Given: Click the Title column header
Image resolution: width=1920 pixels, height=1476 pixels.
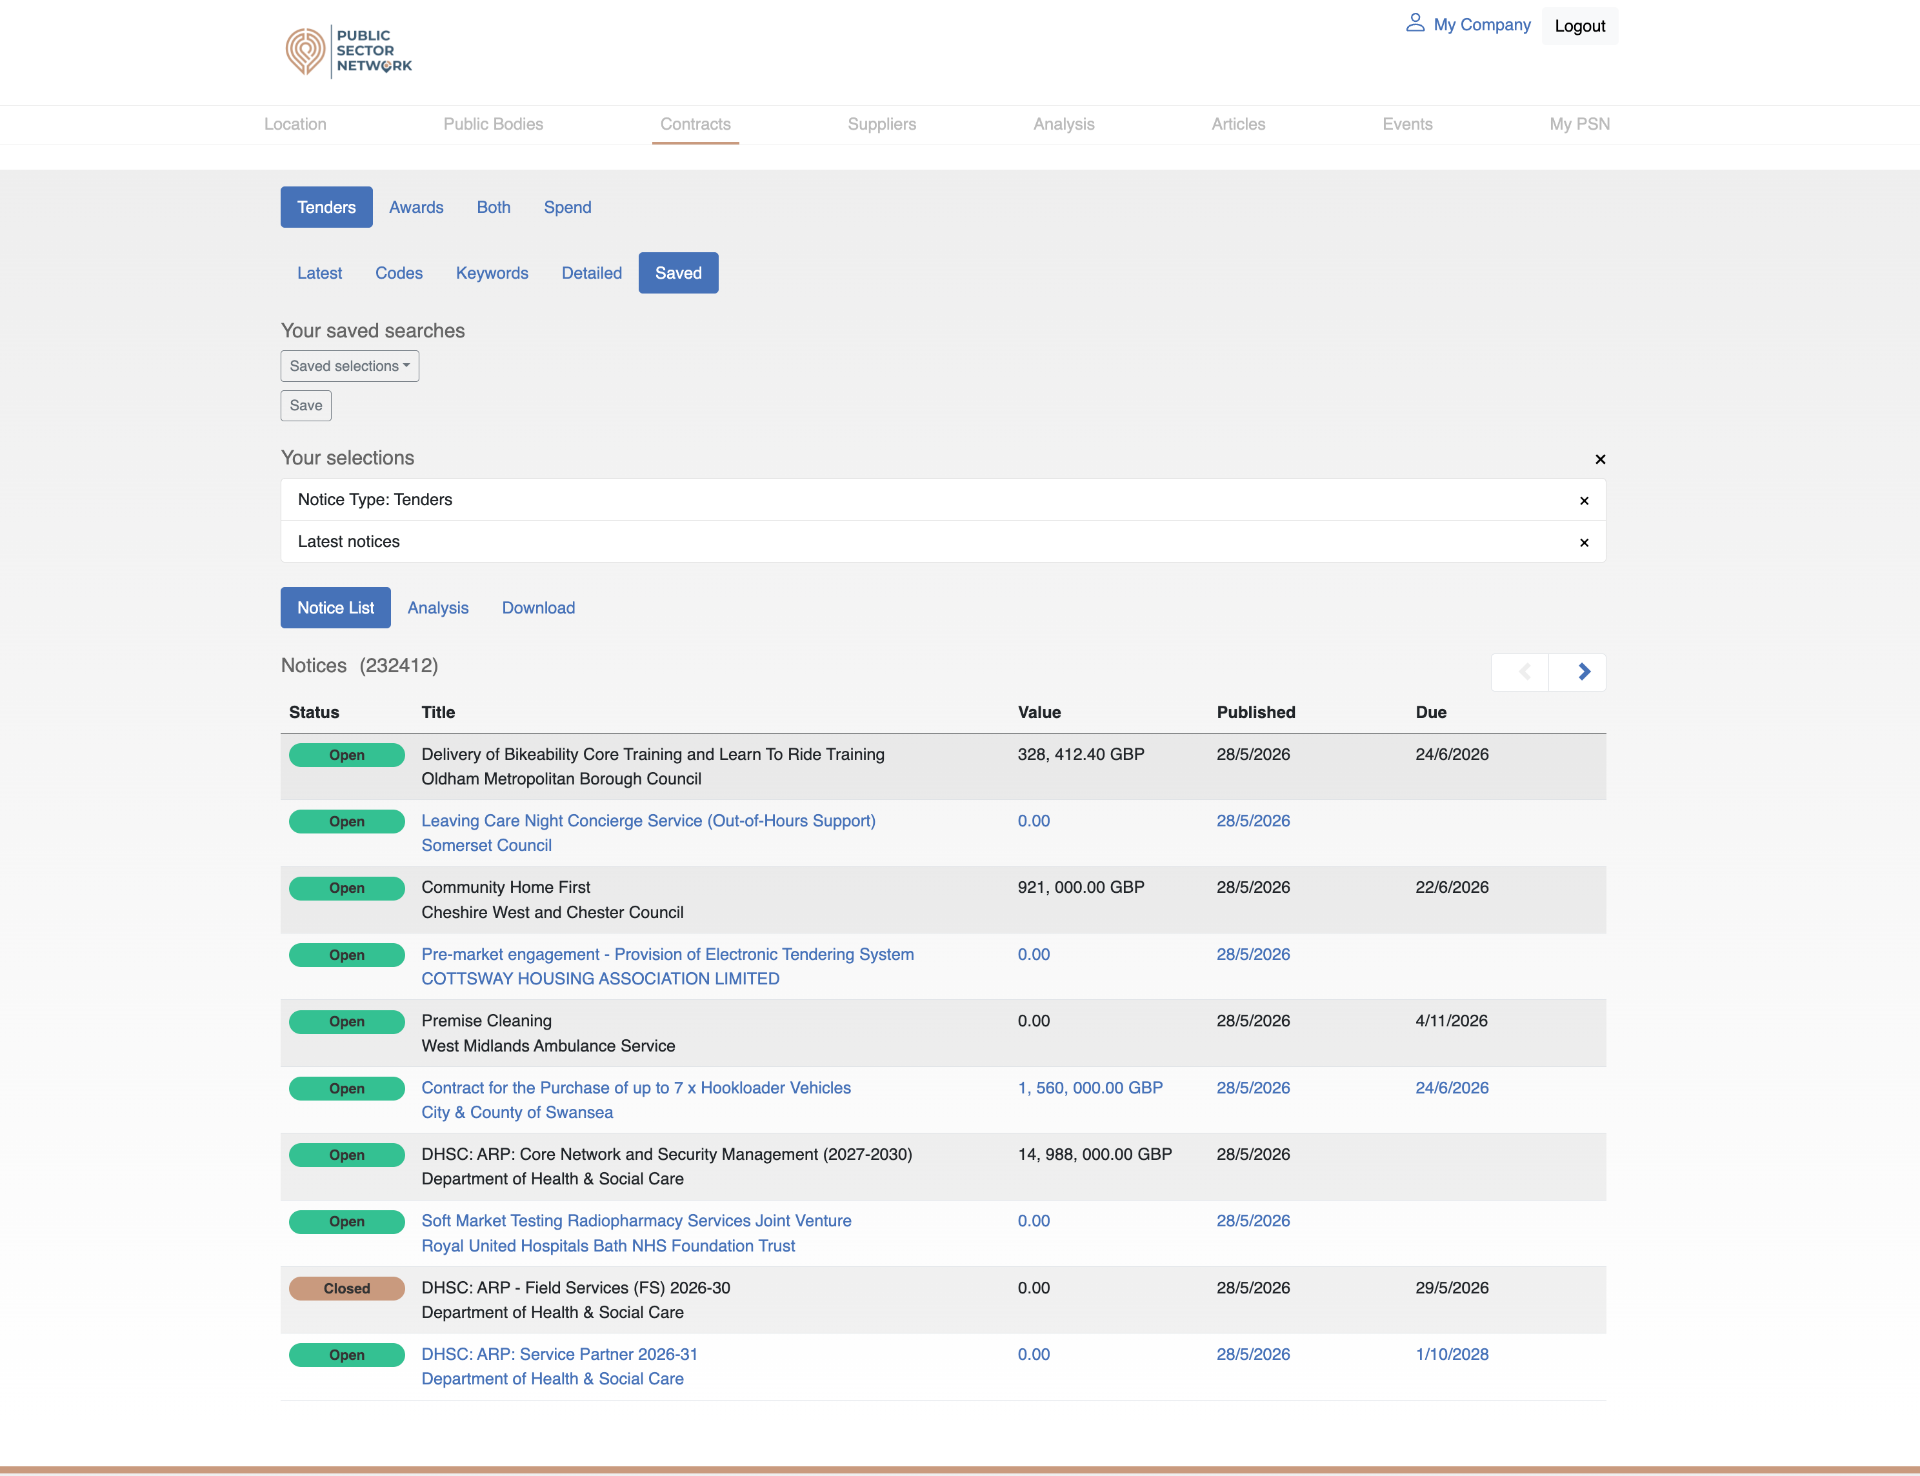Looking at the screenshot, I should click(438, 712).
